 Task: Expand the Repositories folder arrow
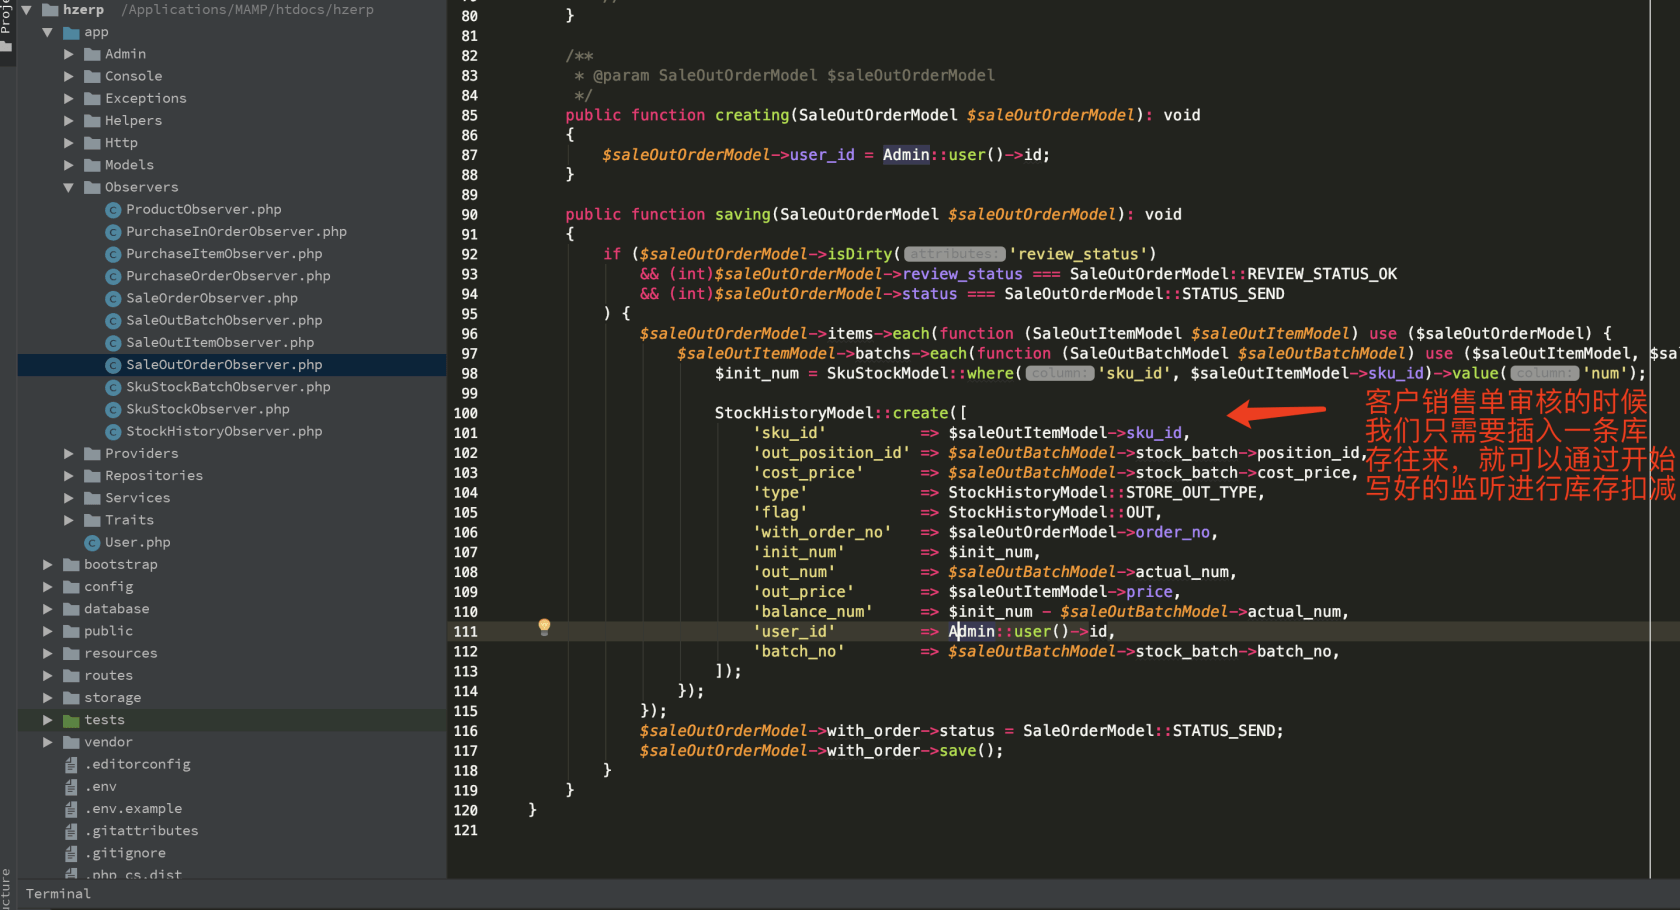[69, 476]
